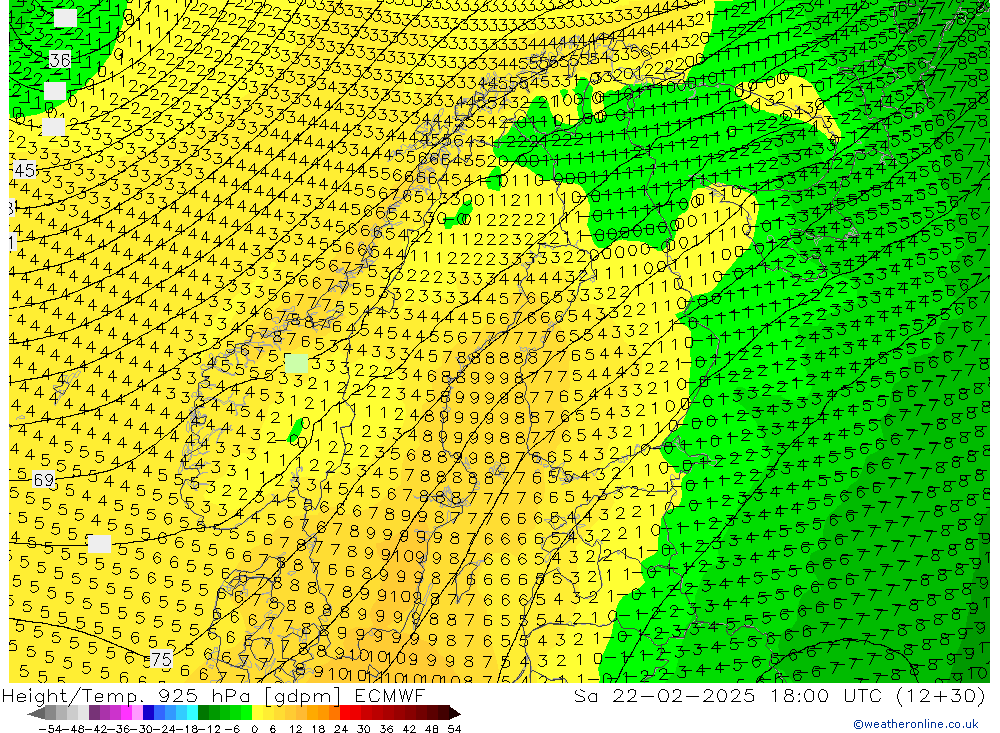Click the '0' legend tick value
Image resolution: width=1000 pixels, height=733 pixels.
(x=254, y=729)
